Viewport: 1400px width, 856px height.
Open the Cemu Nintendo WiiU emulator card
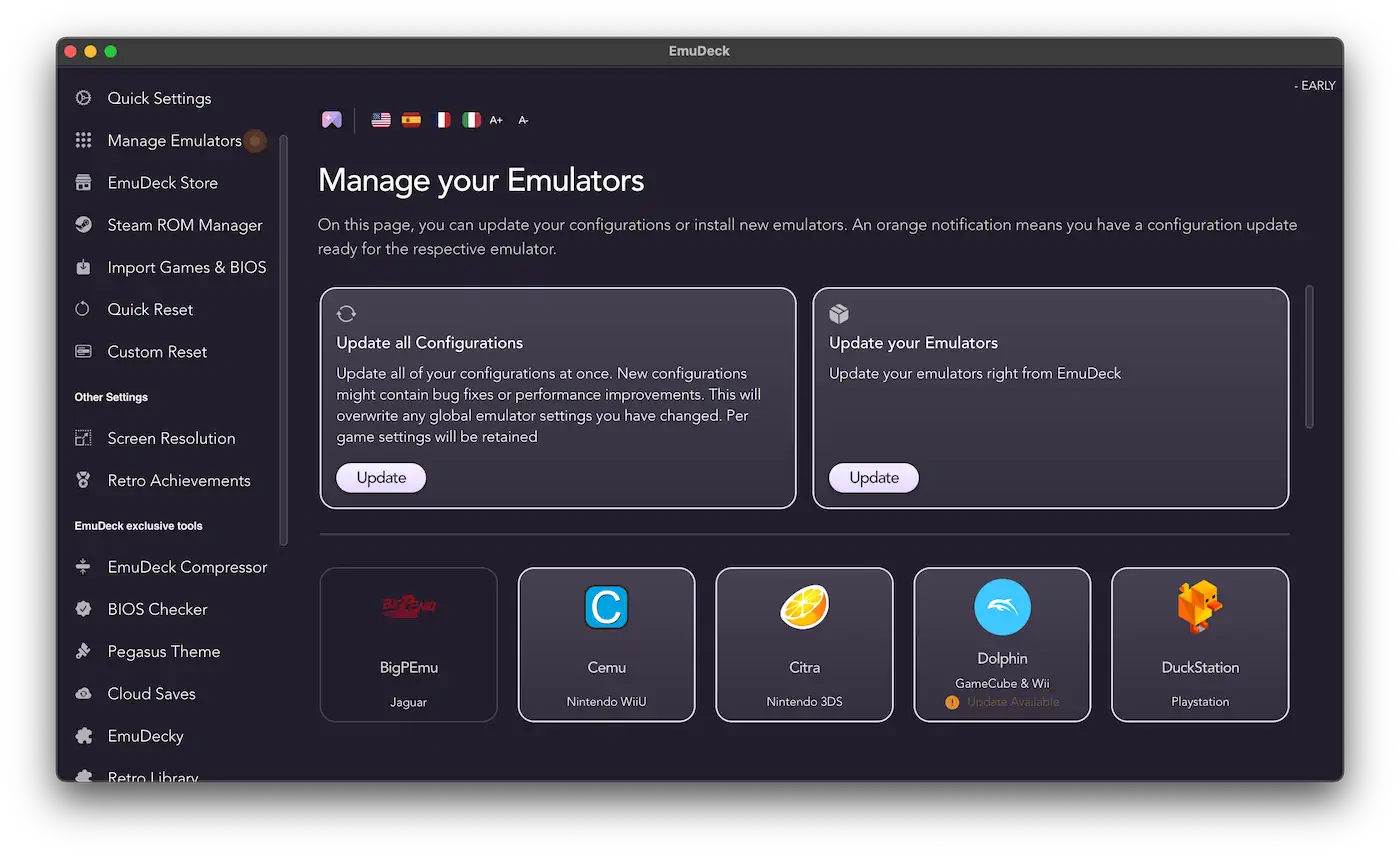point(606,645)
